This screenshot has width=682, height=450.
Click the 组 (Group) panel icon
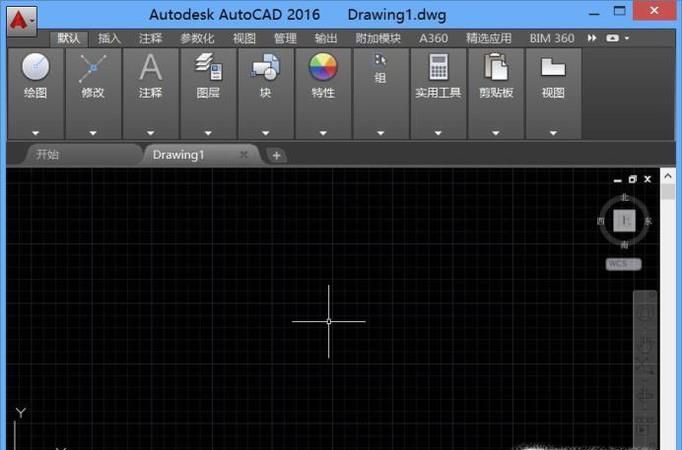click(x=380, y=62)
